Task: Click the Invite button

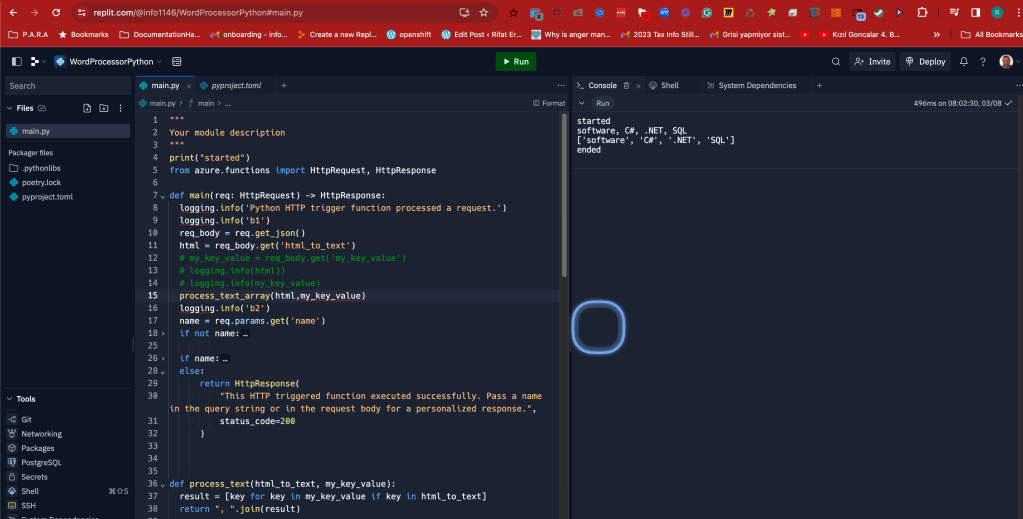Action: [x=872, y=61]
